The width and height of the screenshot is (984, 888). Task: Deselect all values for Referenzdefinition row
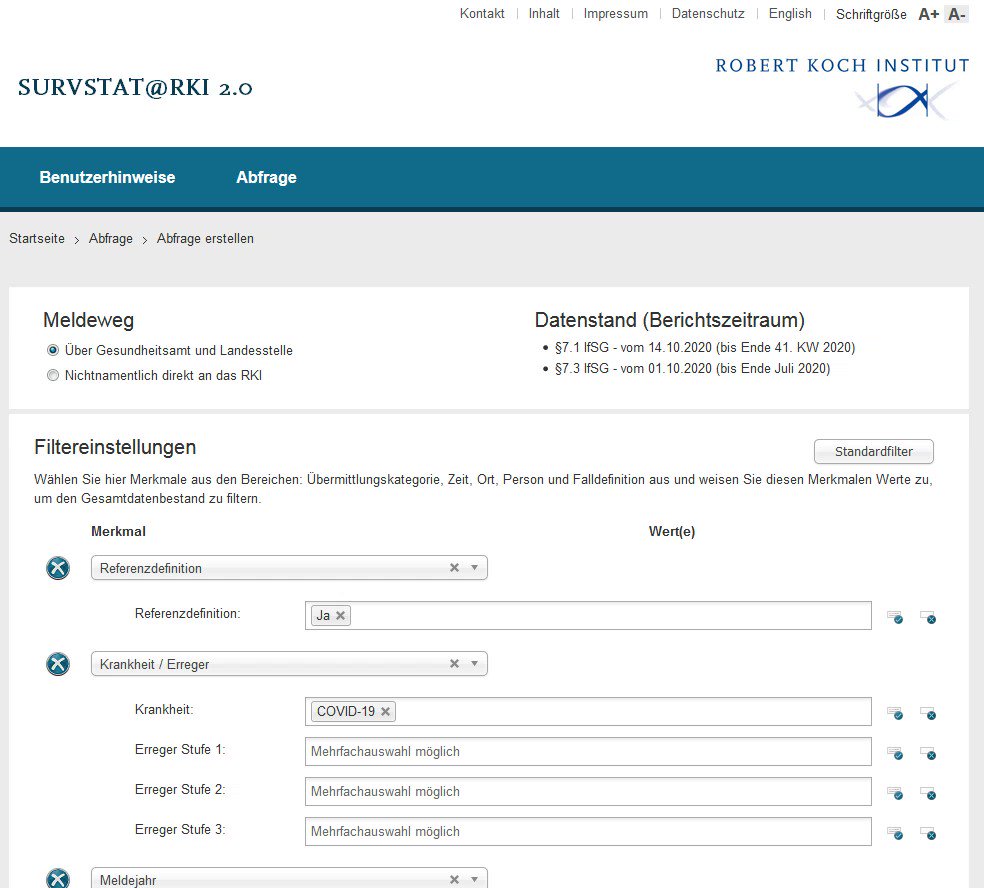coord(928,617)
